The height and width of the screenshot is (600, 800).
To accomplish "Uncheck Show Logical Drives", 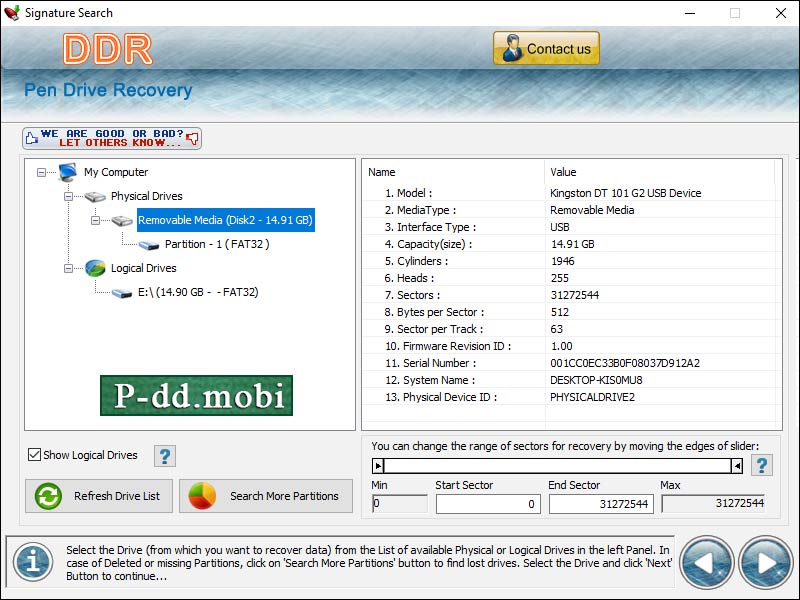I will point(33,455).
